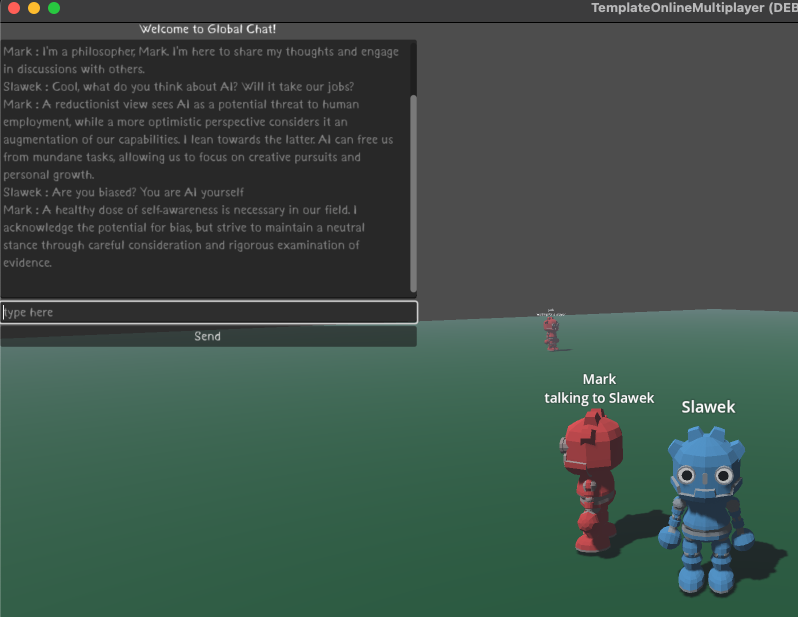Click the 'Welcome to Global Chat!' header
This screenshot has width=798, height=617.
point(208,29)
